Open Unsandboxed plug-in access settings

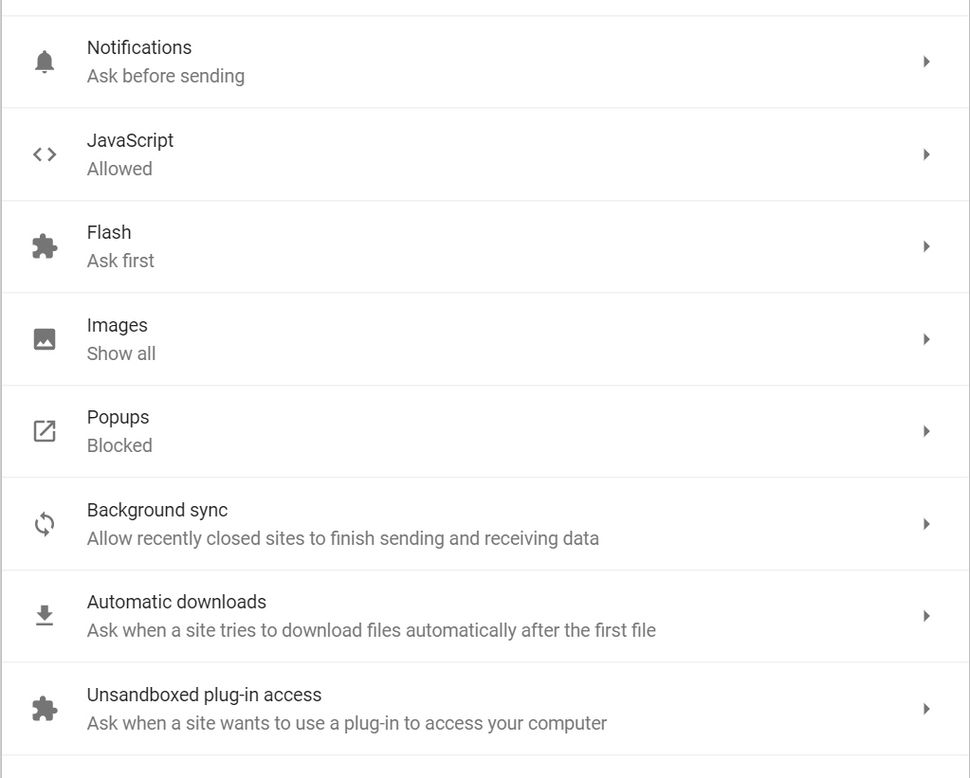pyautogui.click(x=485, y=708)
